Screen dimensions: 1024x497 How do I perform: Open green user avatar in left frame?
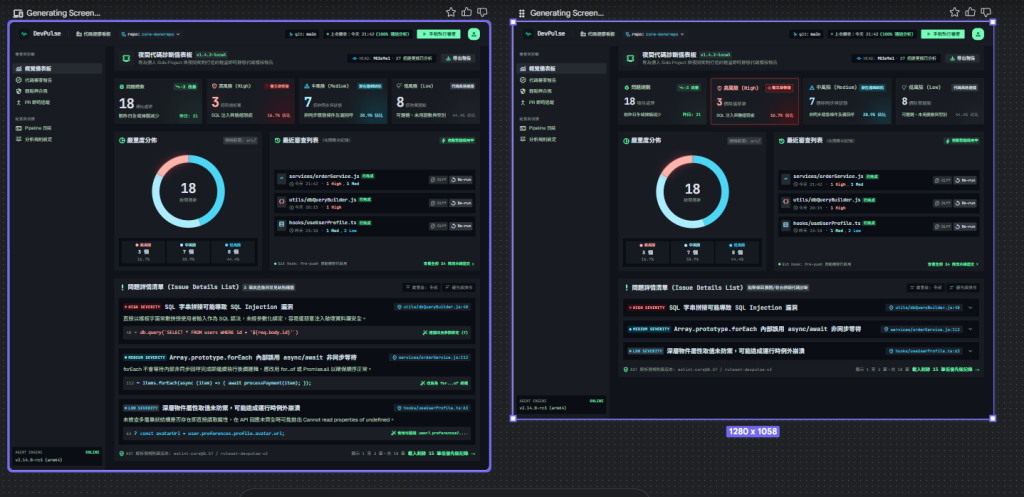[473, 34]
